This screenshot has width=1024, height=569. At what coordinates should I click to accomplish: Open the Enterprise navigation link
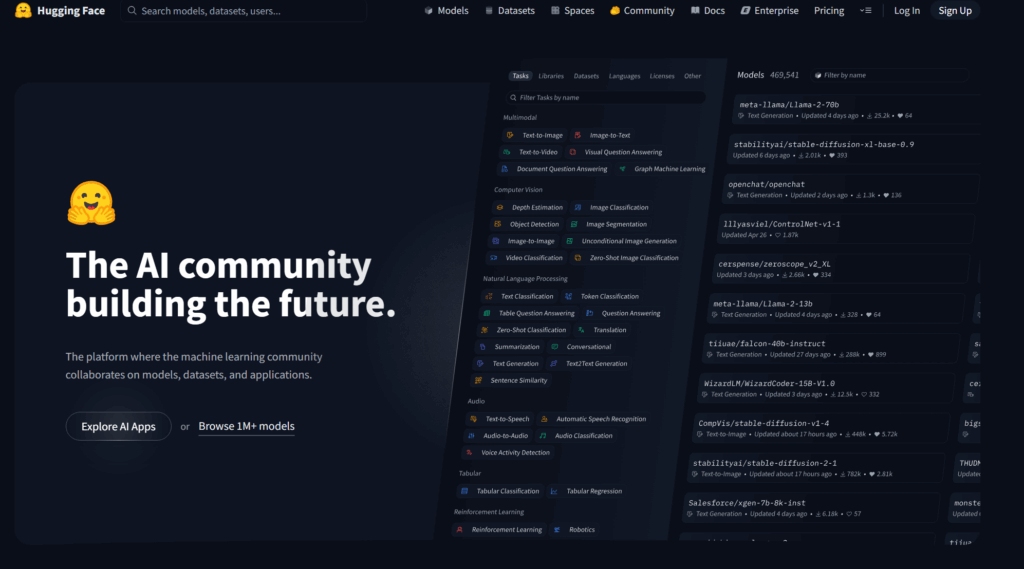click(x=769, y=10)
